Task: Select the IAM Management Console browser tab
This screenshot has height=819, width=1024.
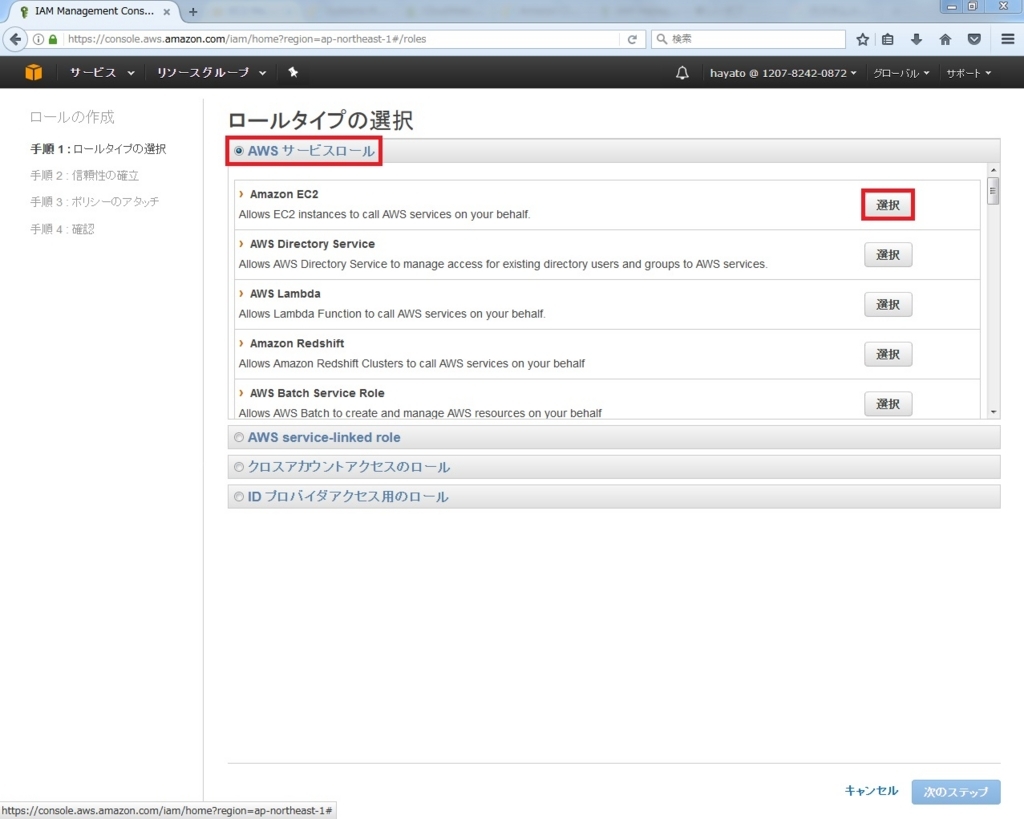Action: [x=94, y=12]
